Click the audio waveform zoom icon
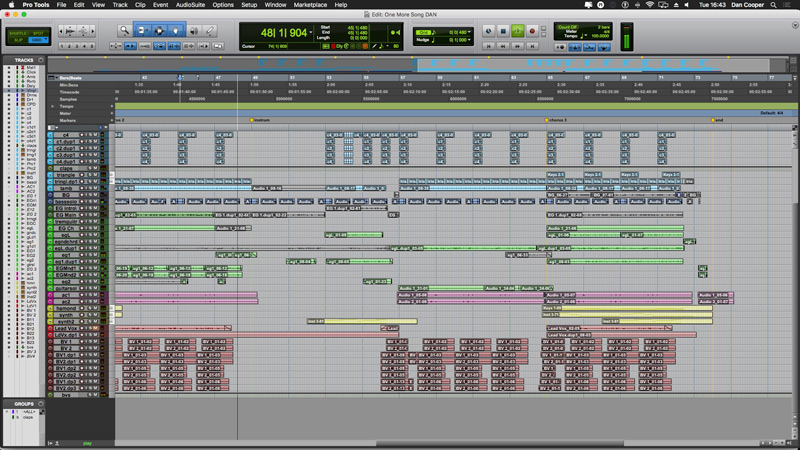Viewport: 800px width, 450px height. pyautogui.click(x=70, y=31)
